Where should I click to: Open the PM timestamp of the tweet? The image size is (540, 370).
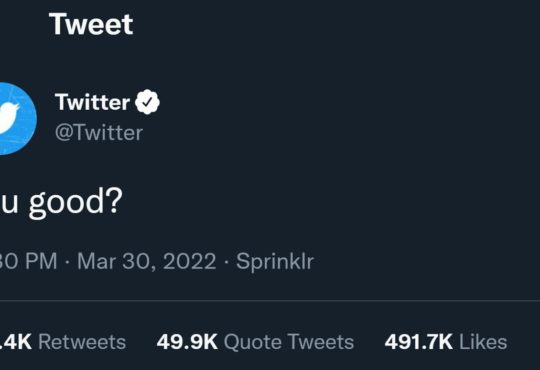pos(29,261)
